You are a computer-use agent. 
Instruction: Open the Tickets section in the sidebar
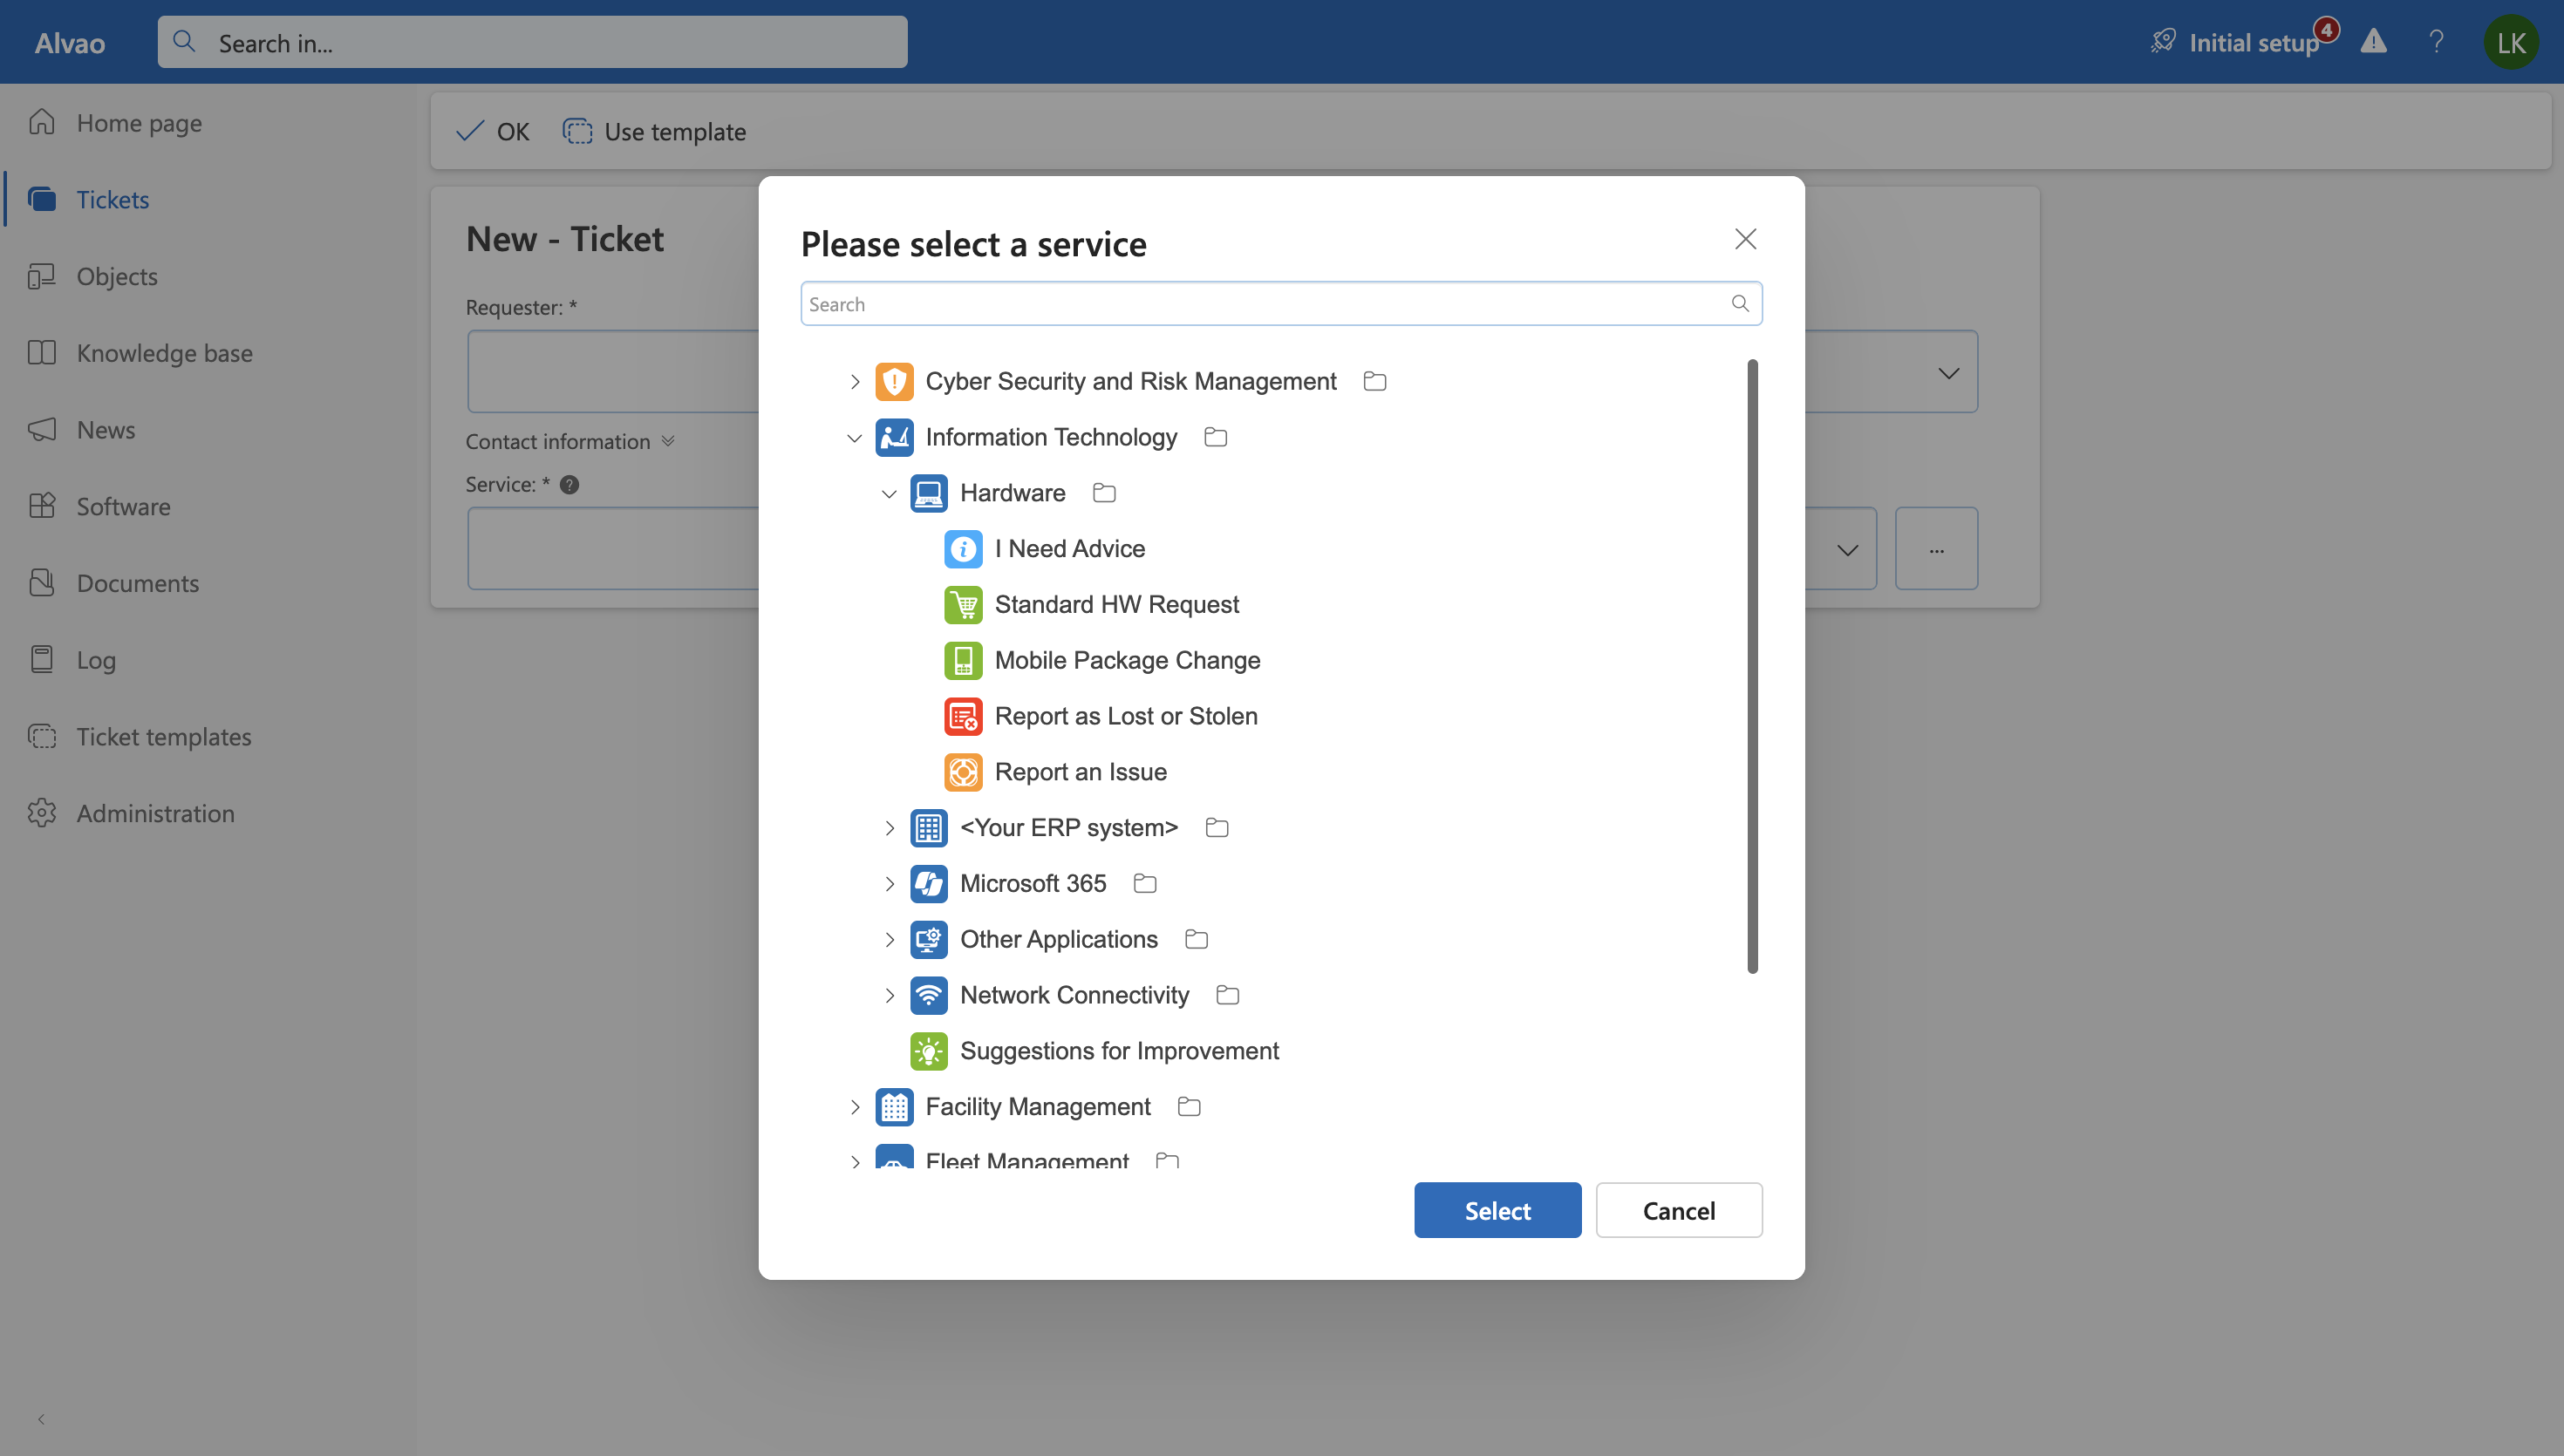pos(112,199)
